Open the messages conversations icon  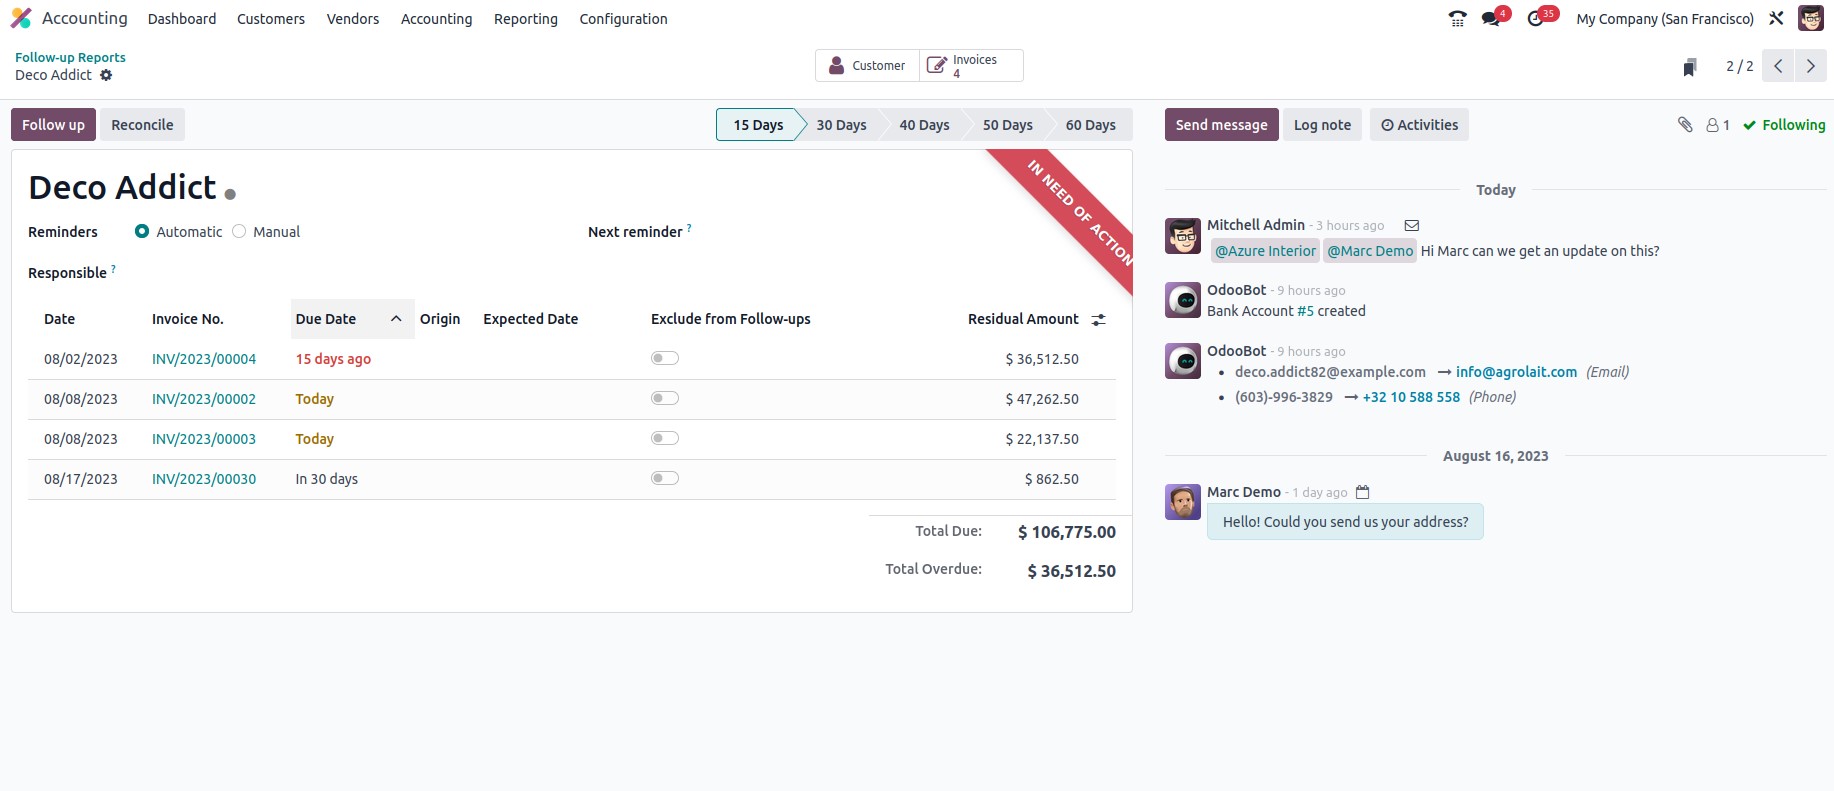(x=1491, y=18)
